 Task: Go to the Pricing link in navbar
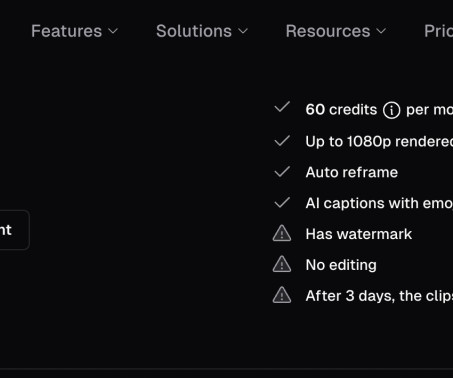tap(438, 31)
